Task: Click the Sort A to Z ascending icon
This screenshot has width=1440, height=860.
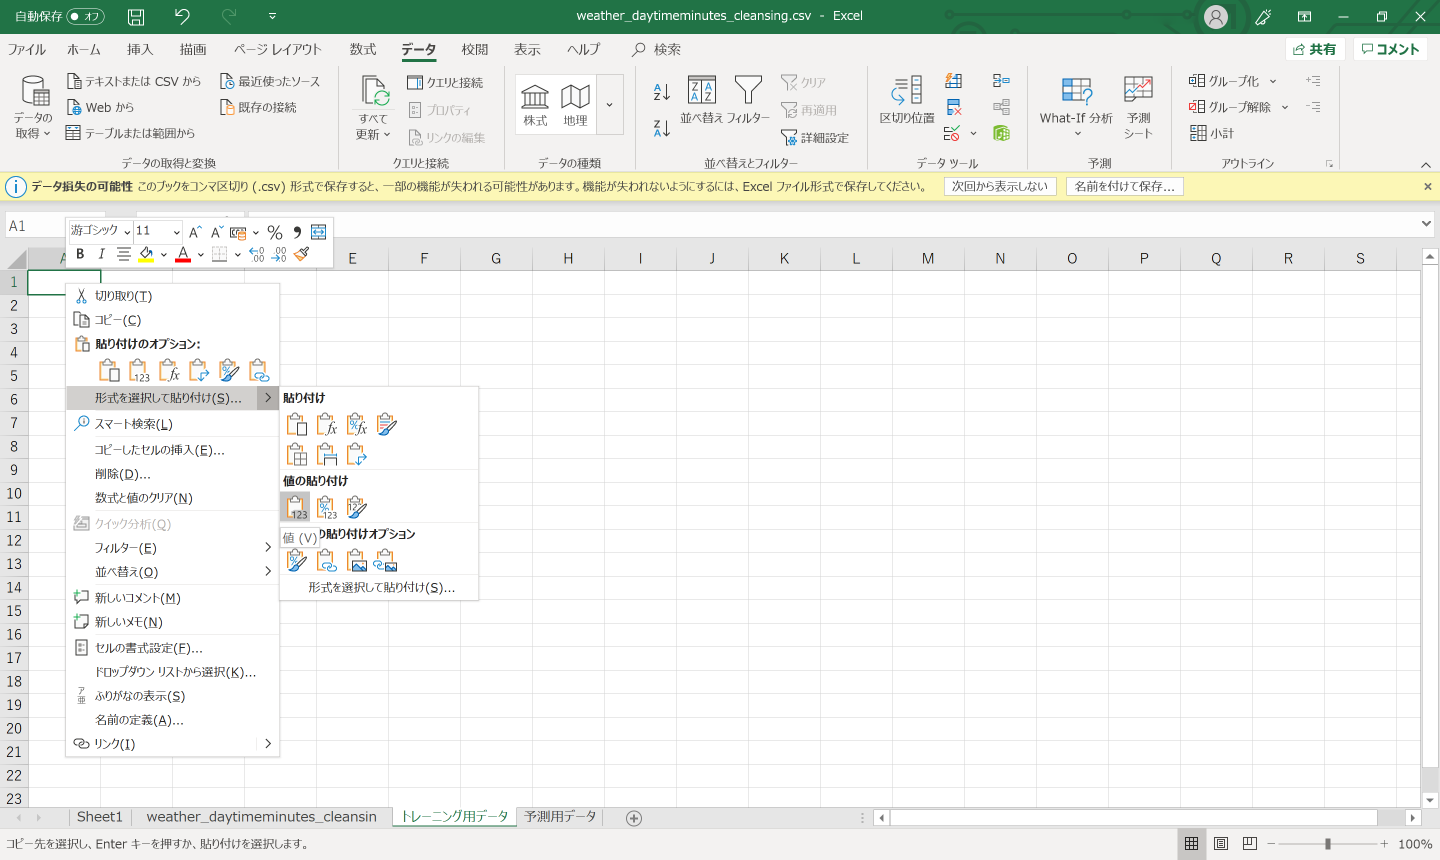Action: (661, 92)
